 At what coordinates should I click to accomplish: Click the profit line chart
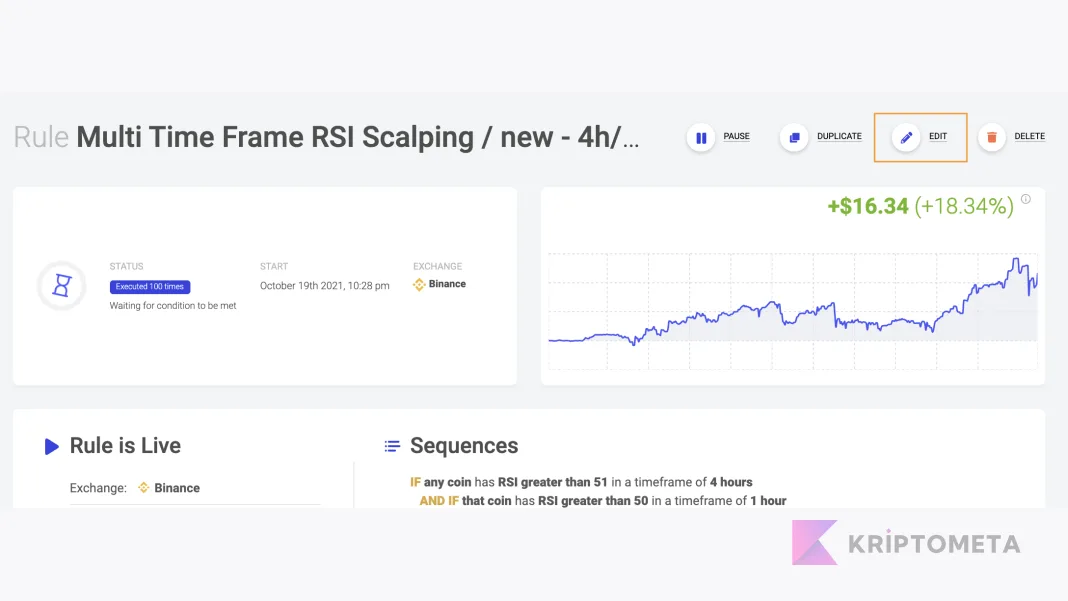[793, 311]
